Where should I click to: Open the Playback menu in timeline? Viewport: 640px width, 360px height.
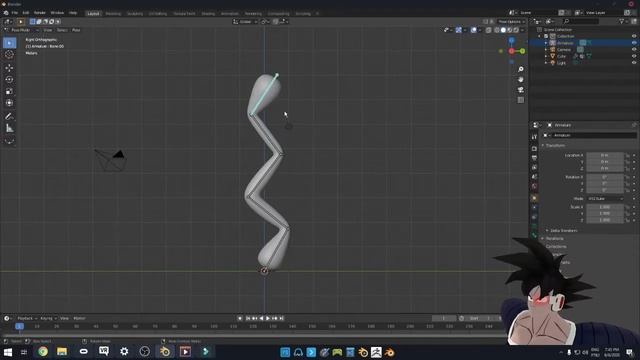pos(26,318)
